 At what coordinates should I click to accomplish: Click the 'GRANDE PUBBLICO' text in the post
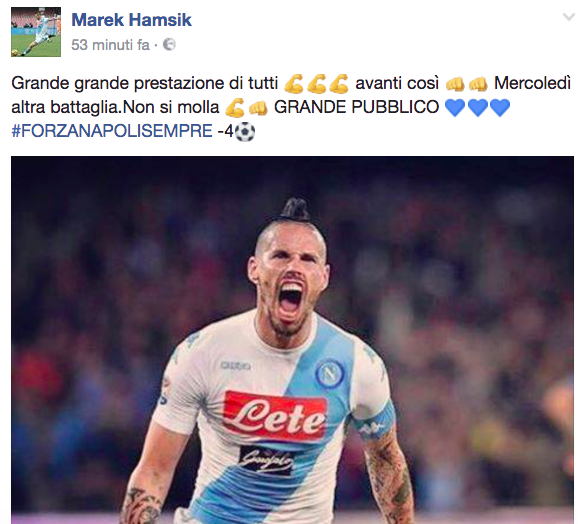point(356,107)
